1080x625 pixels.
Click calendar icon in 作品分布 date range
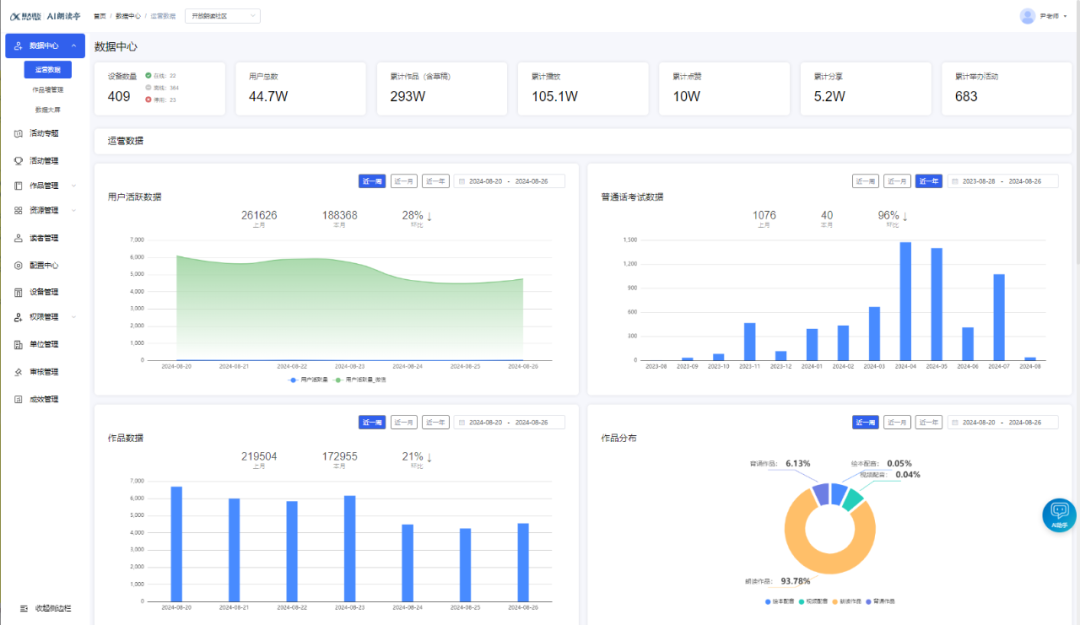955,422
